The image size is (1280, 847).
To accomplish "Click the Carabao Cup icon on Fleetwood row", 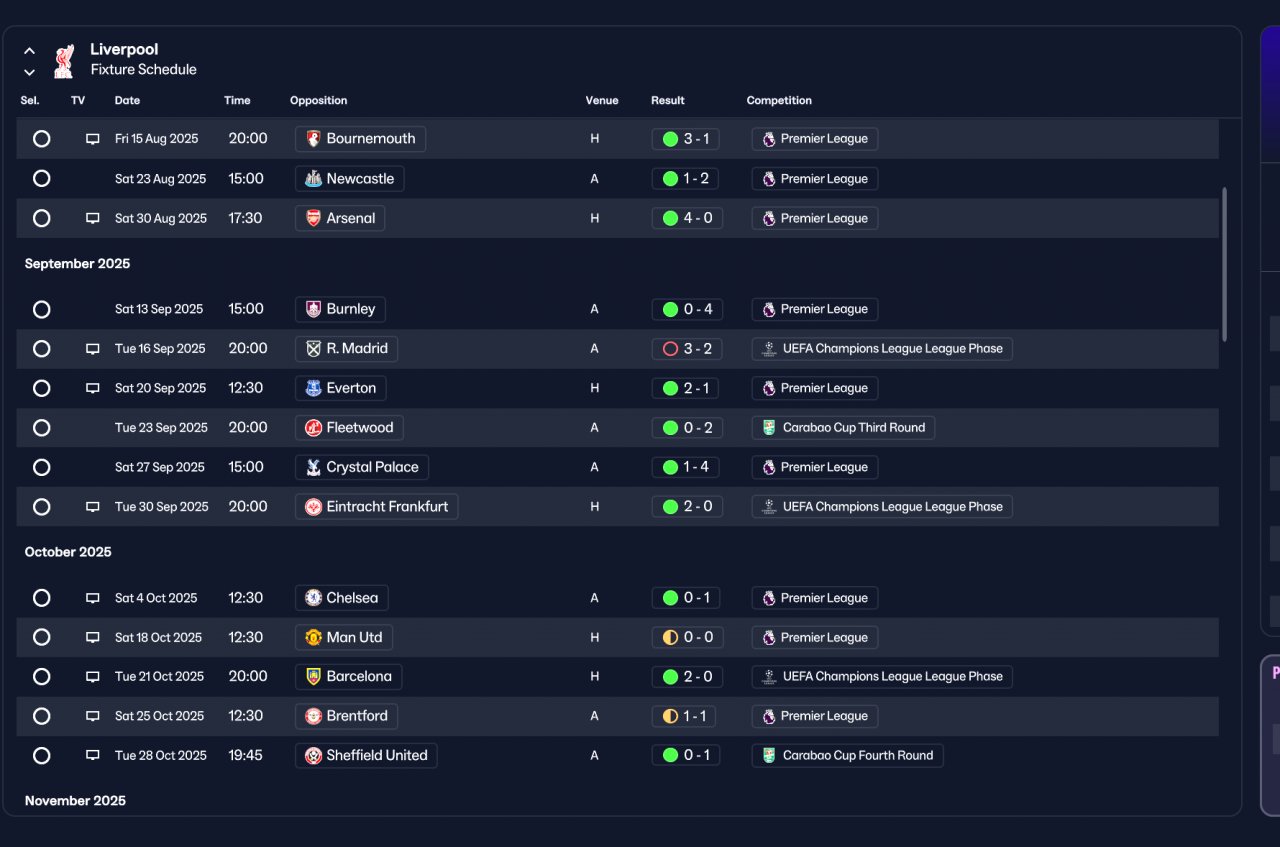I will (x=768, y=428).
